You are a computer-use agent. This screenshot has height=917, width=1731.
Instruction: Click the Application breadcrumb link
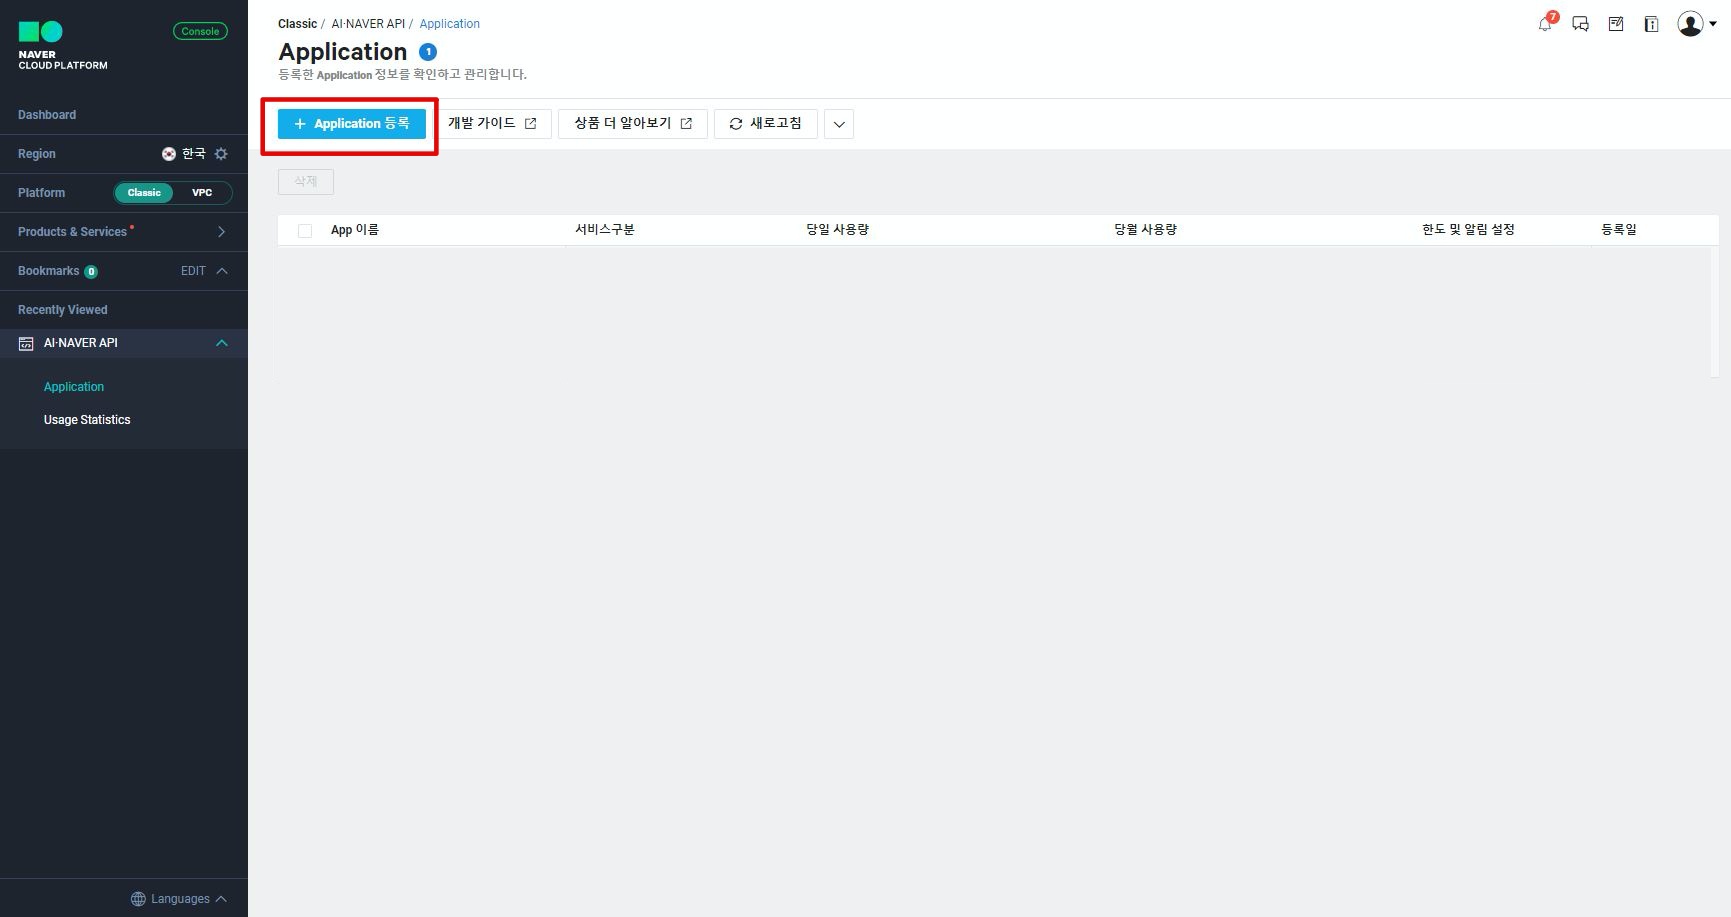click(449, 24)
